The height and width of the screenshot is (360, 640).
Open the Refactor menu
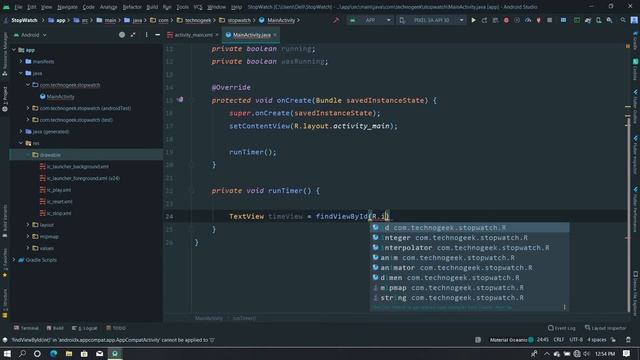pyautogui.click(x=132, y=7)
